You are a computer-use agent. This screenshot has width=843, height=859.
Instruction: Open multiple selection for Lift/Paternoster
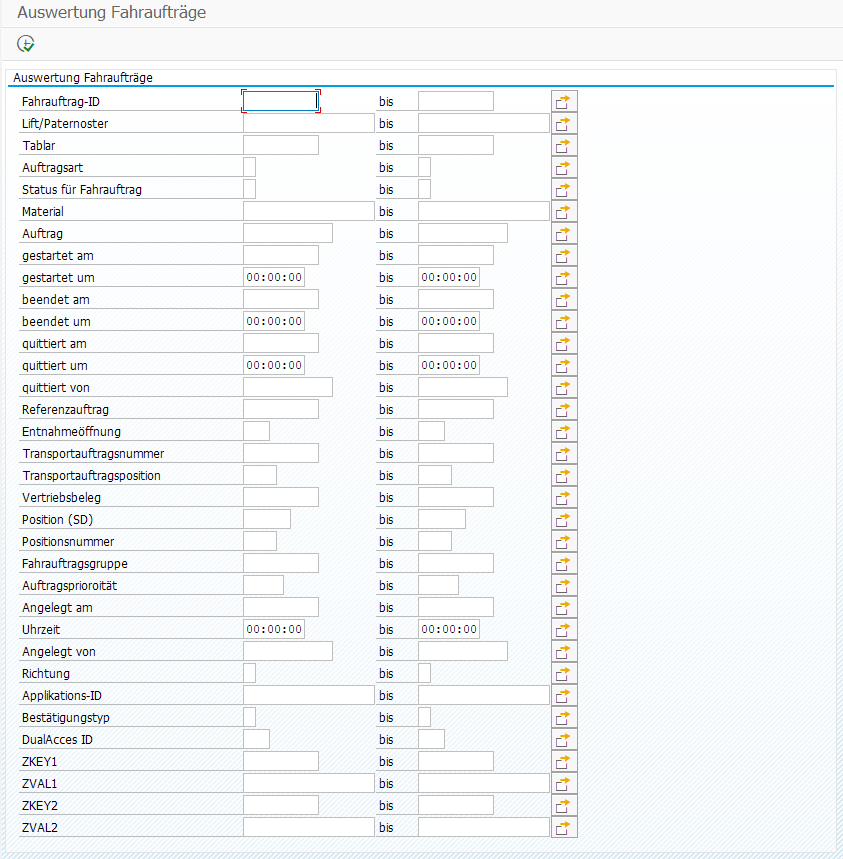tap(564, 123)
